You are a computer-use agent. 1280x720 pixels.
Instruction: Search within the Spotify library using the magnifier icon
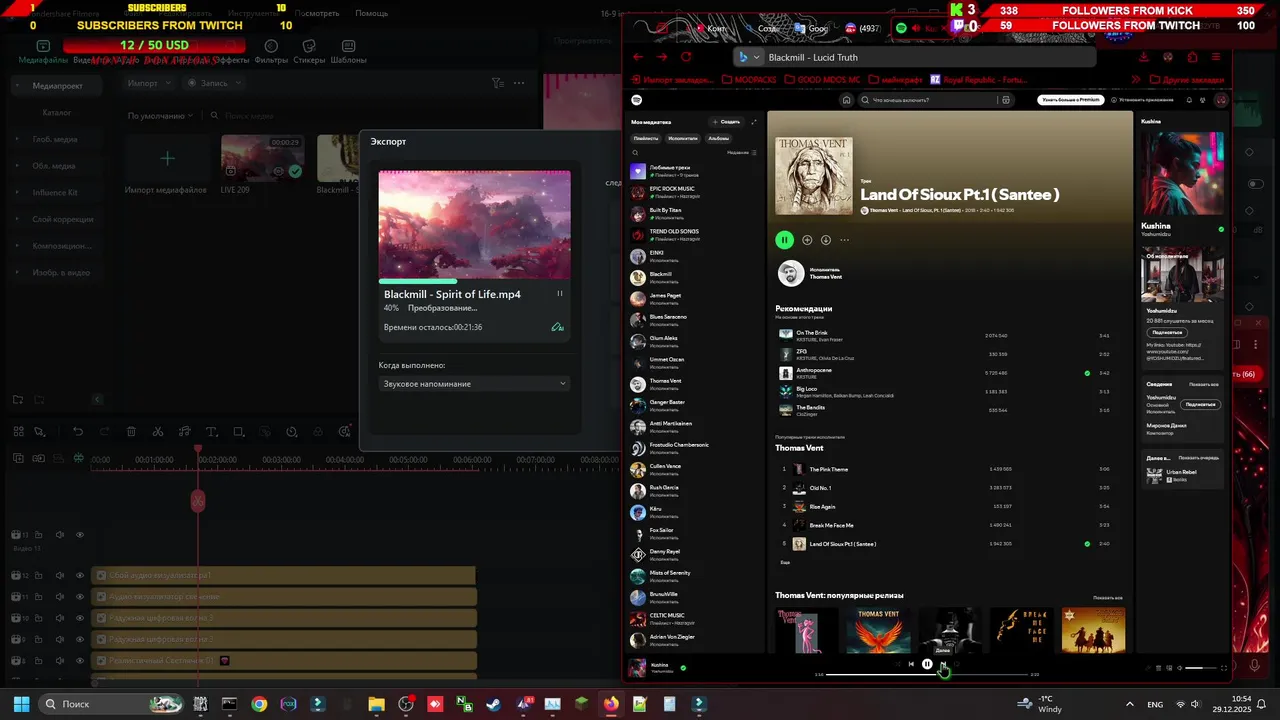pos(635,153)
